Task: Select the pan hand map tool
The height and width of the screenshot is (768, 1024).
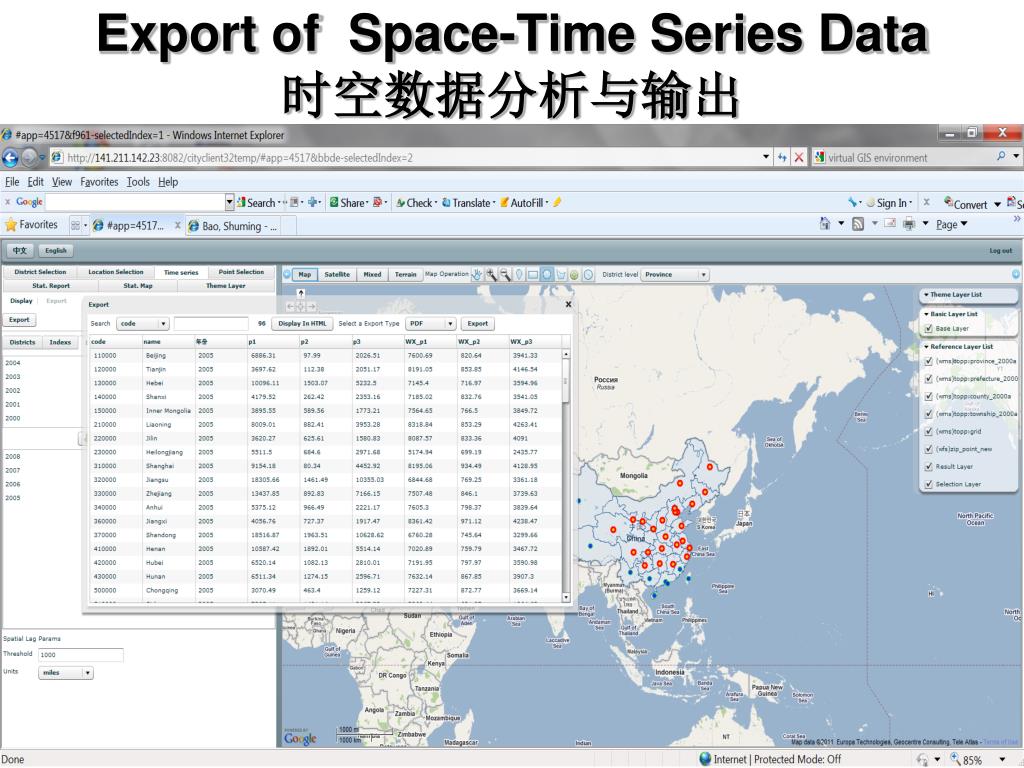Action: point(477,275)
